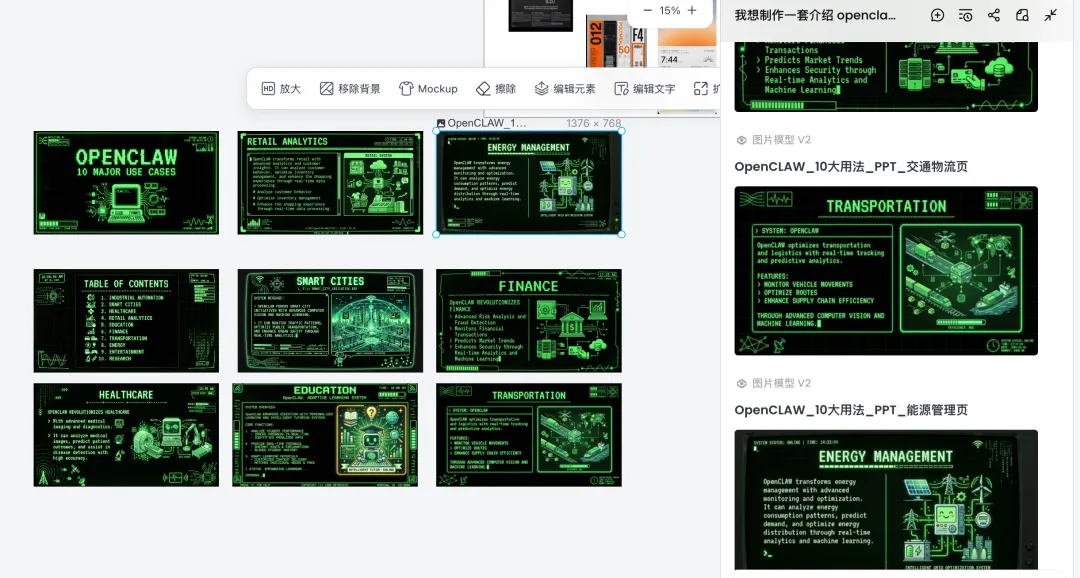
Task: Open the files/assets icon in chat header
Action: pyautogui.click(x=1022, y=15)
